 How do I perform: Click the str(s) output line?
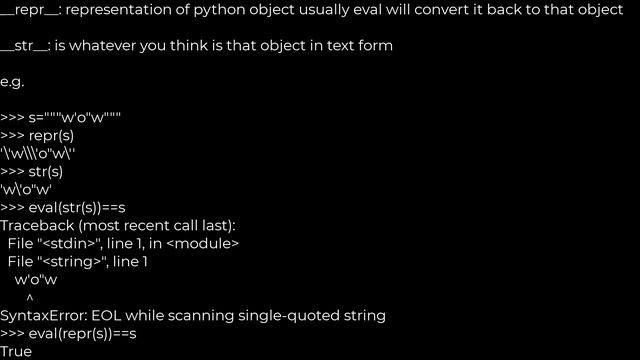(x=26, y=190)
